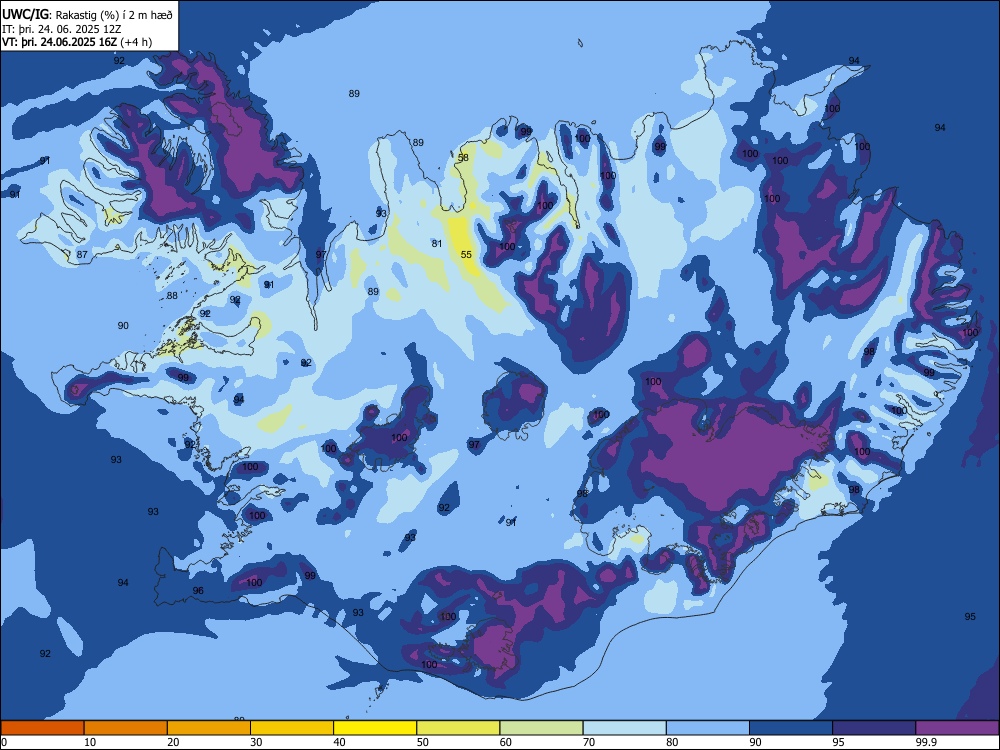Click the purple above-99.9 legend swatch

[957, 728]
